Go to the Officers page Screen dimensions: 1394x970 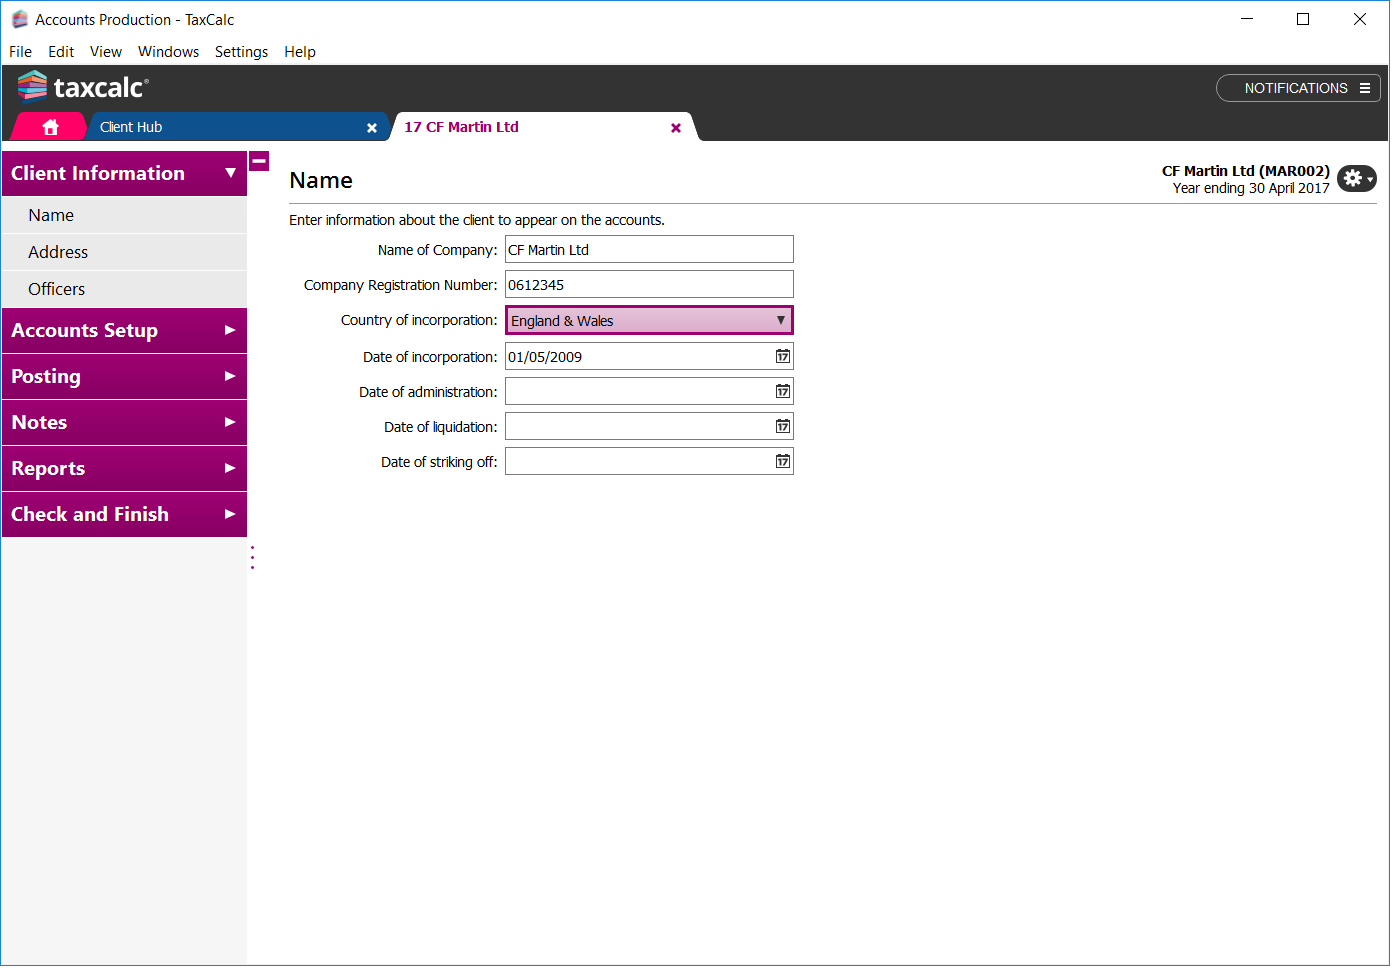pos(57,290)
